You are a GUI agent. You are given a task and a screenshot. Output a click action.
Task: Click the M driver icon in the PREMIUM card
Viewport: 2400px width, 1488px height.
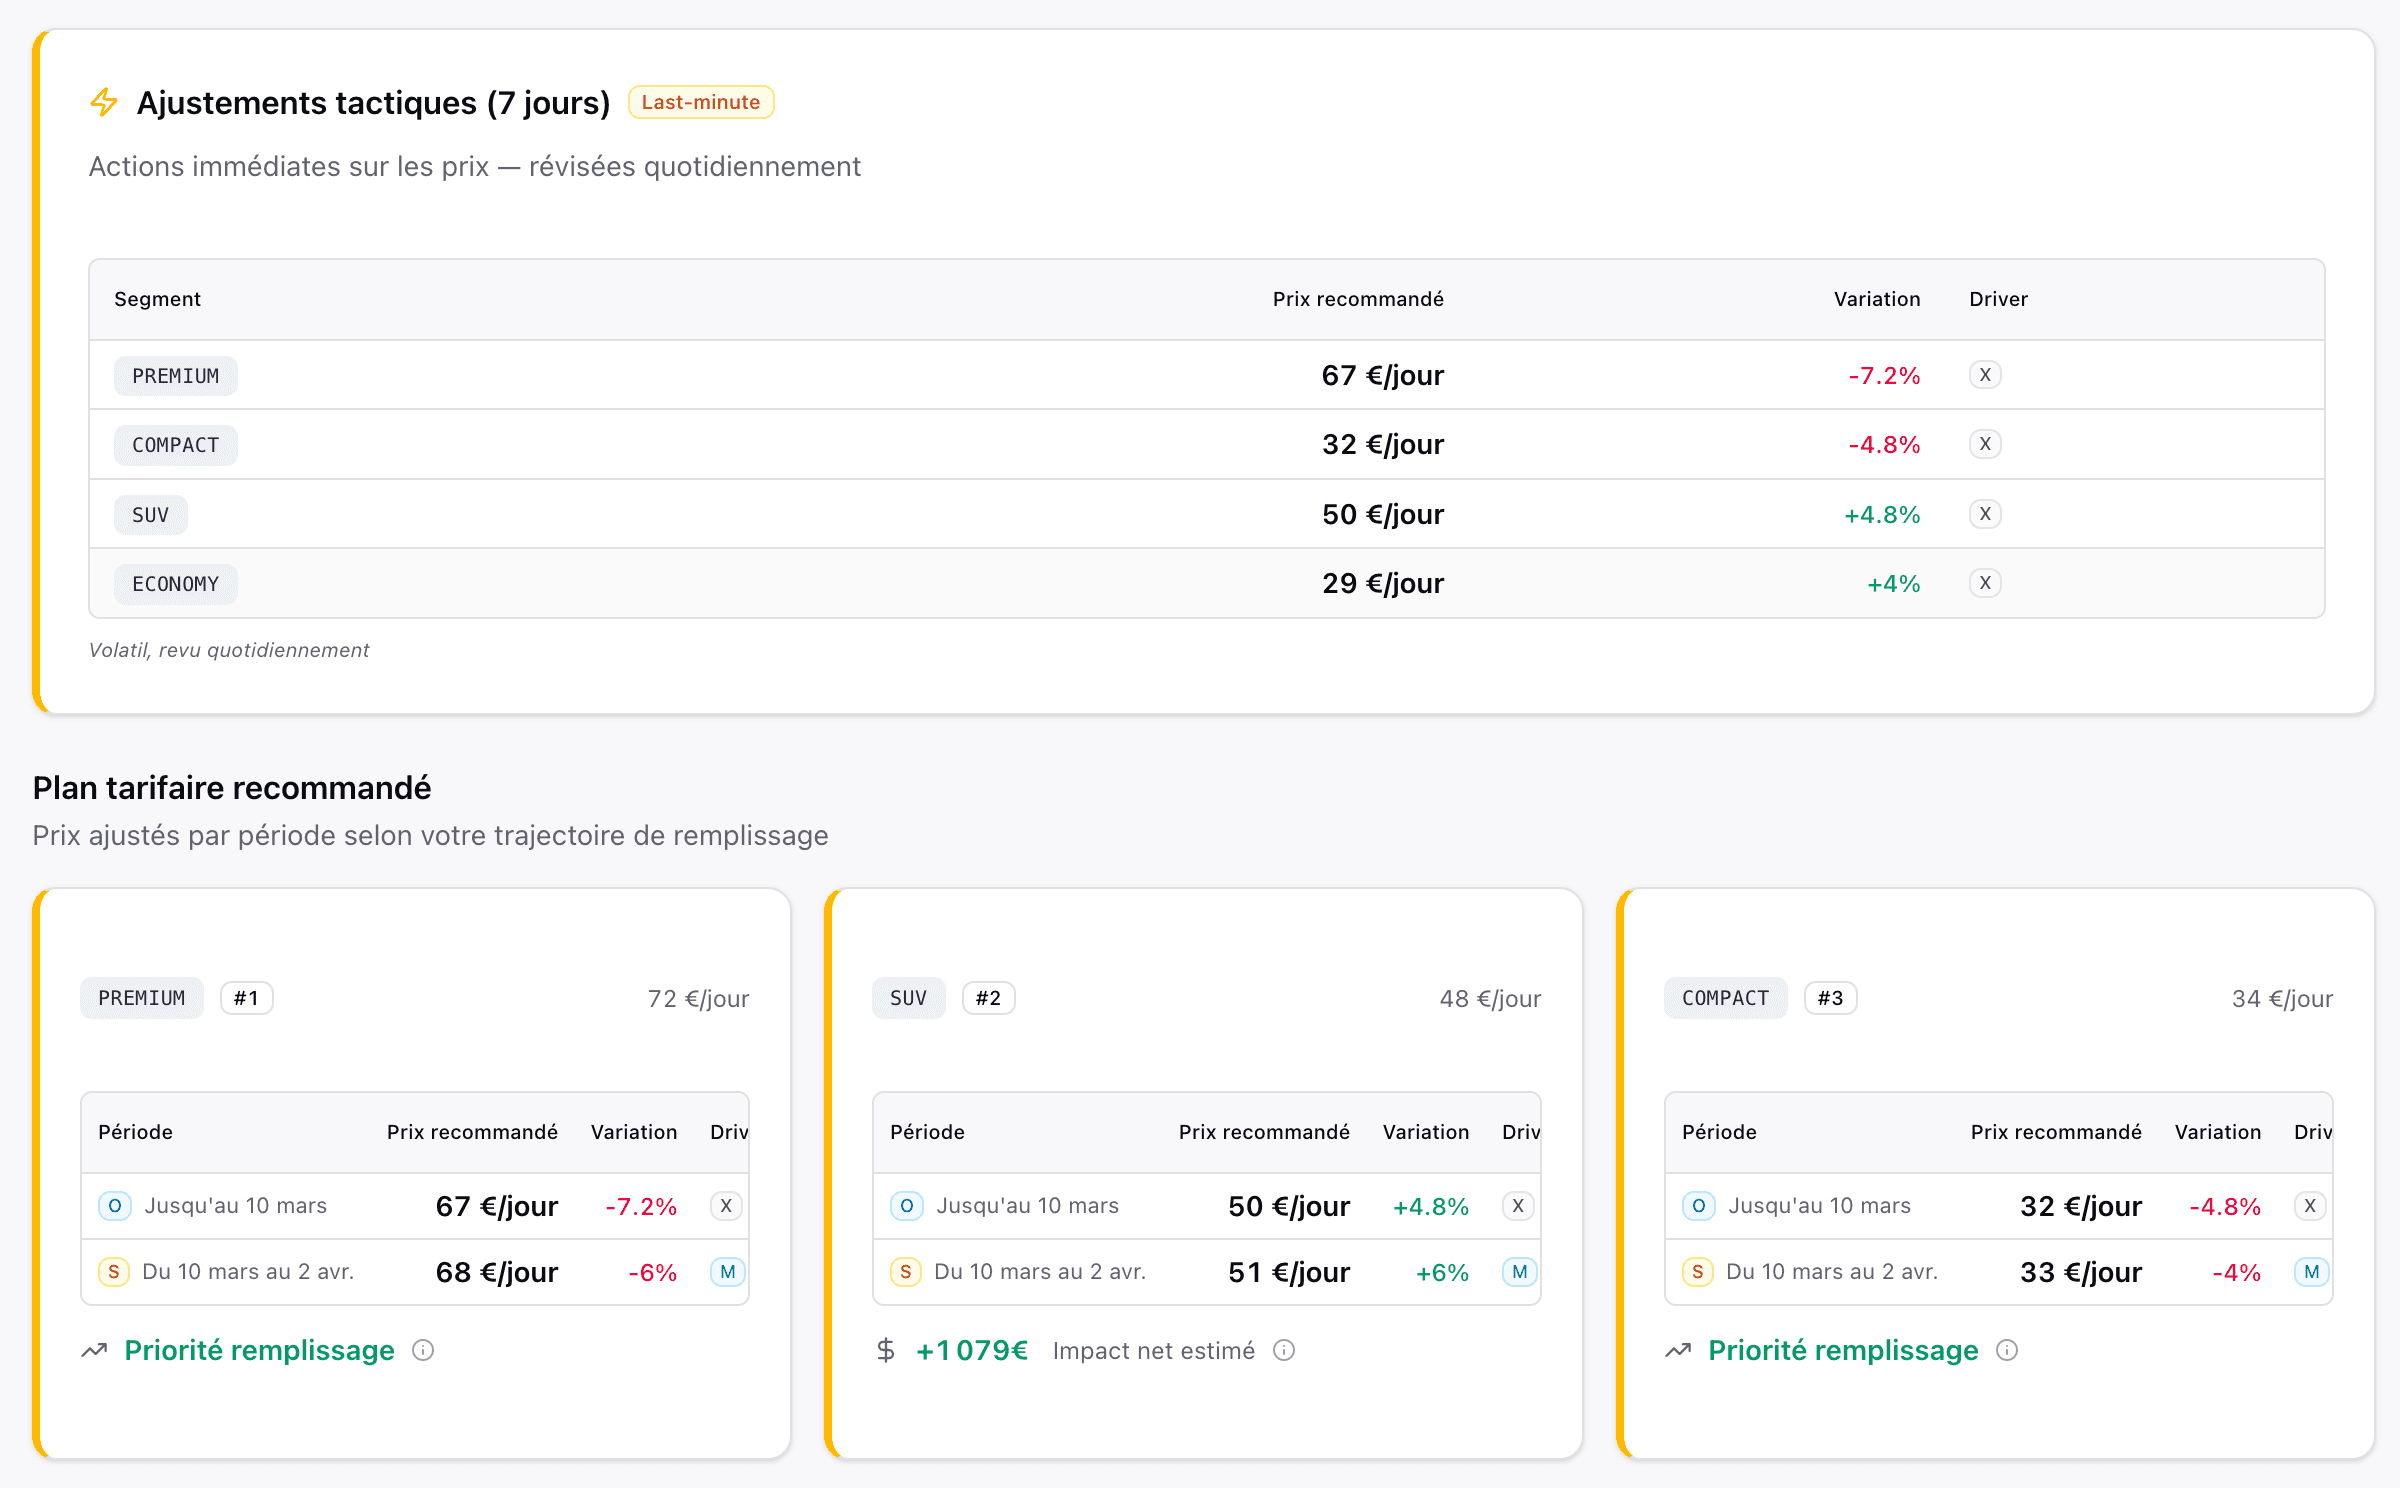[727, 1272]
